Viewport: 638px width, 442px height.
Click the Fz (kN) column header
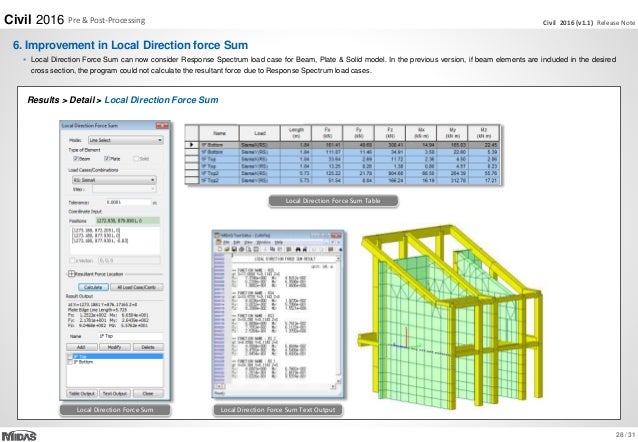coord(390,133)
